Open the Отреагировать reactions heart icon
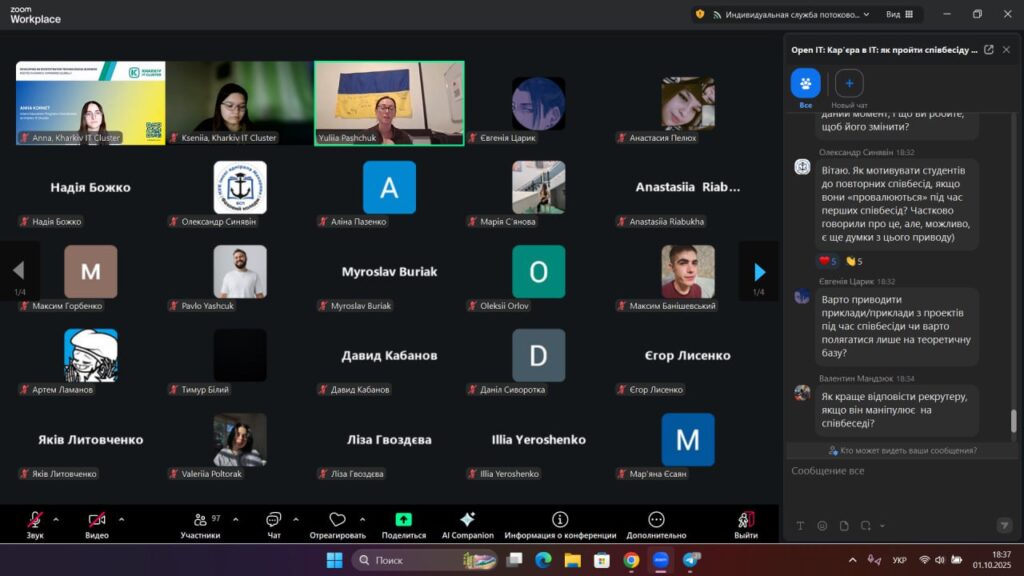Viewport: 1024px width, 576px height. tap(337, 520)
